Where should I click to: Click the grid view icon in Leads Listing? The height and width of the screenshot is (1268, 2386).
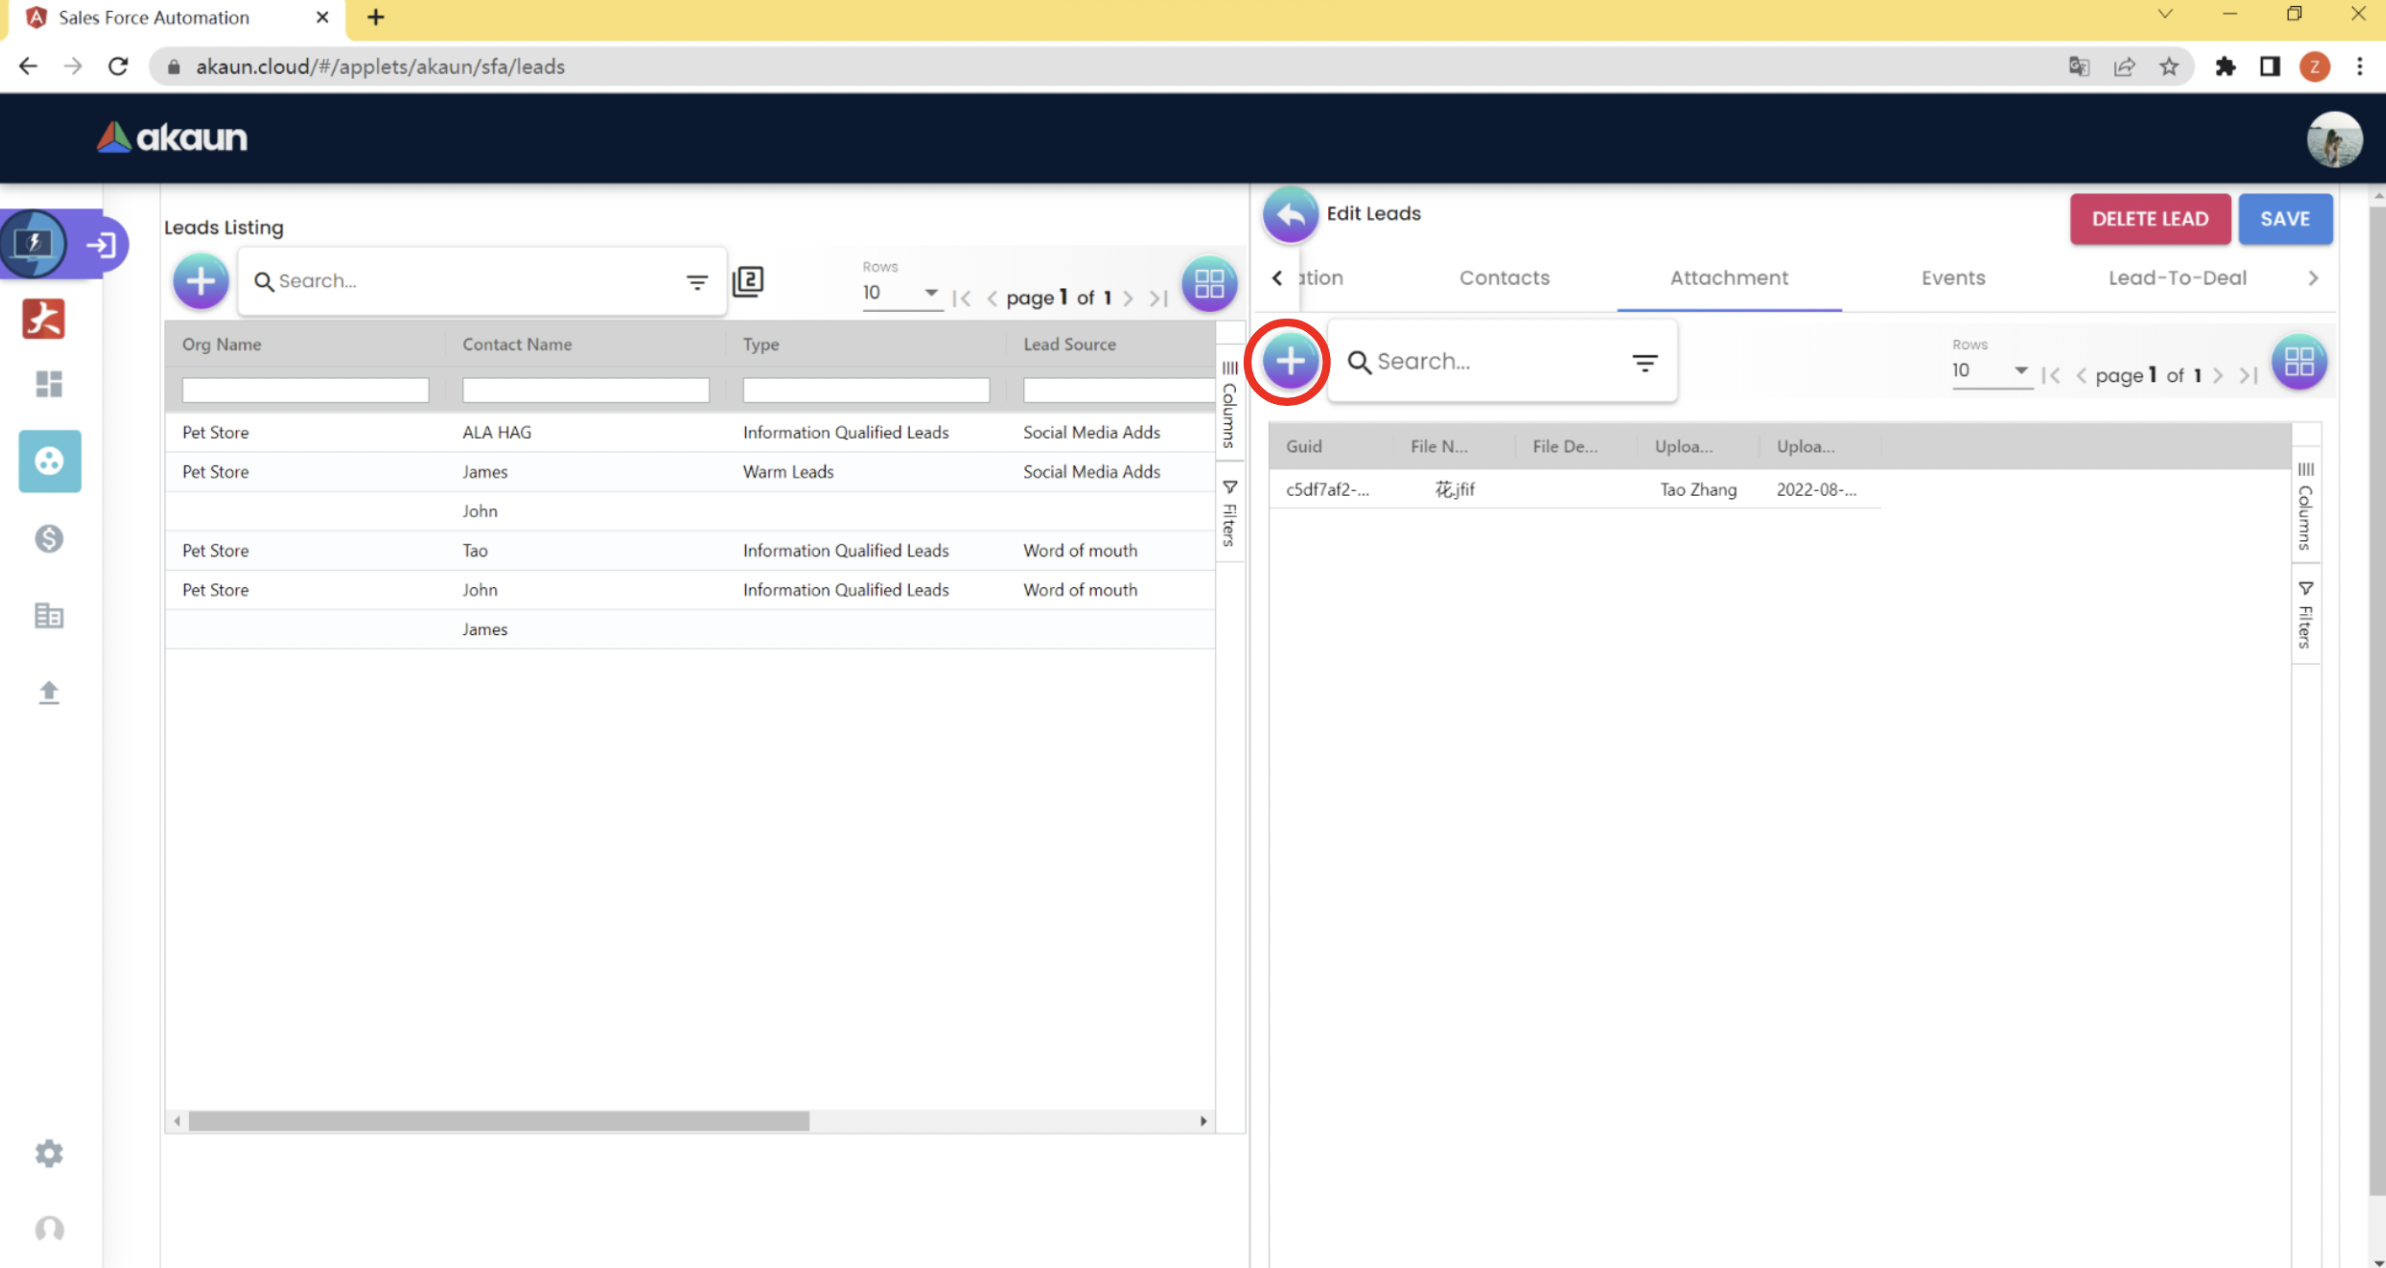[x=1208, y=284]
